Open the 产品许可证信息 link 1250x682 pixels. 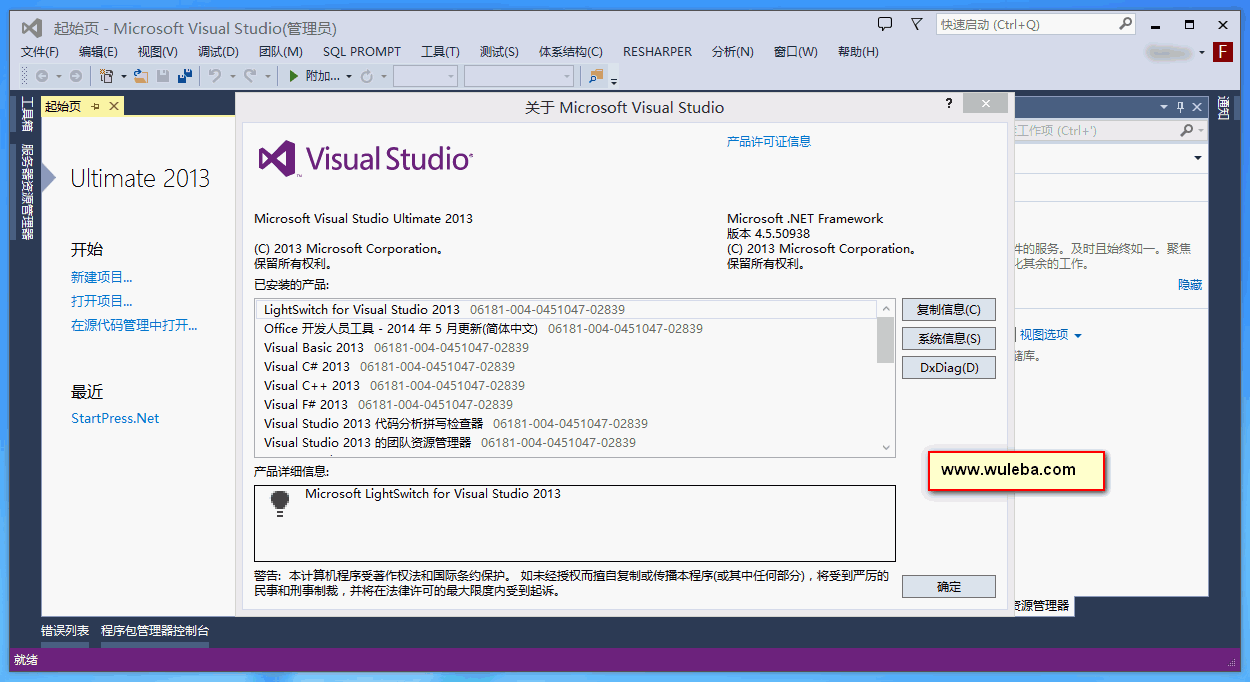coord(769,142)
